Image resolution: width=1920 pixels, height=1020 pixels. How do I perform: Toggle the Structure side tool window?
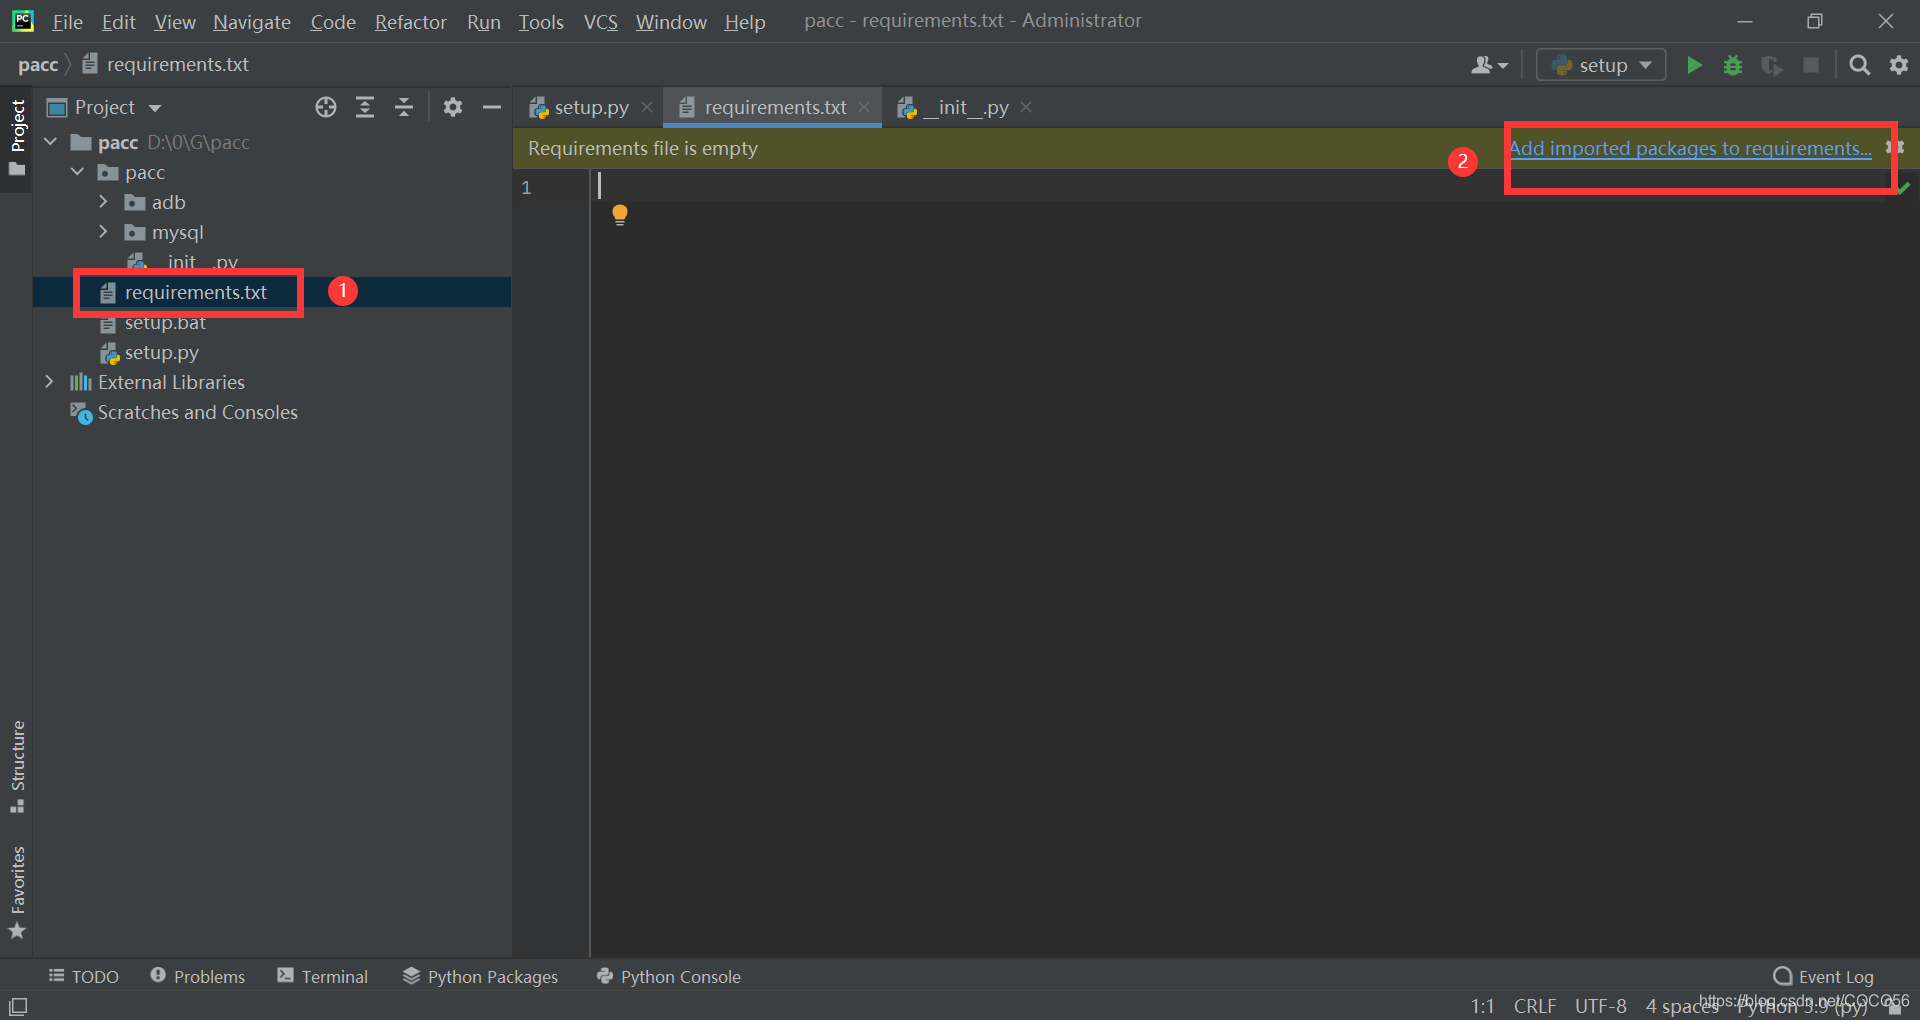pos(17,767)
